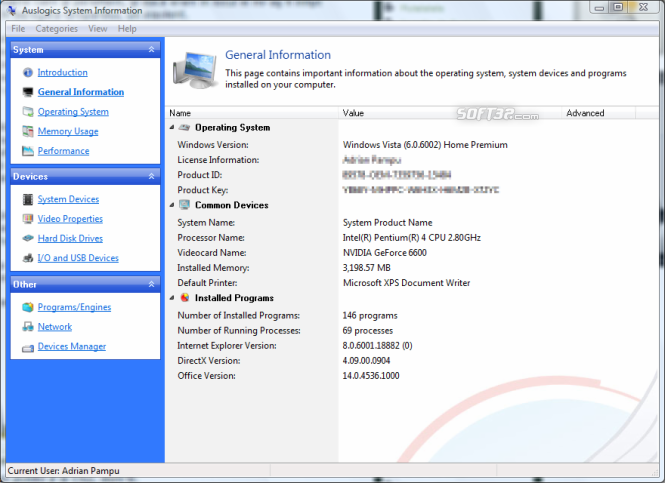Open the I/O and USB Devices link

click(x=78, y=258)
